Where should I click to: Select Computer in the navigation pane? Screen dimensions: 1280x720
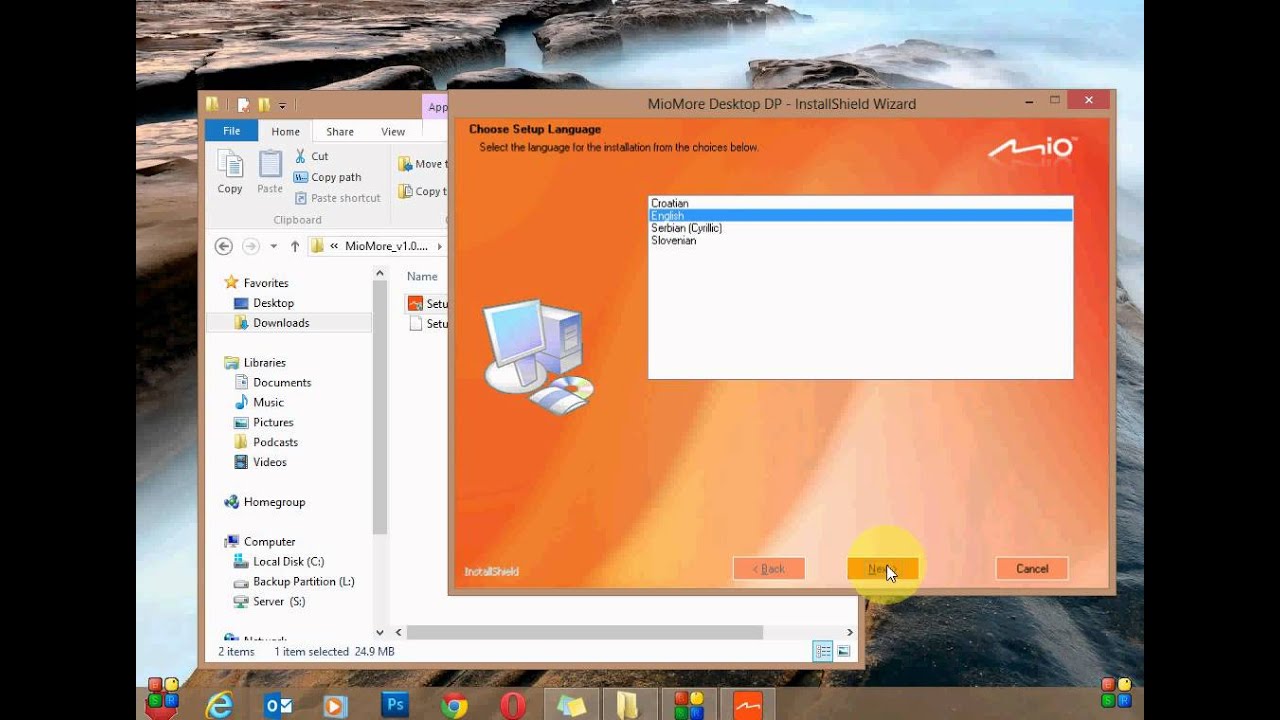269,541
